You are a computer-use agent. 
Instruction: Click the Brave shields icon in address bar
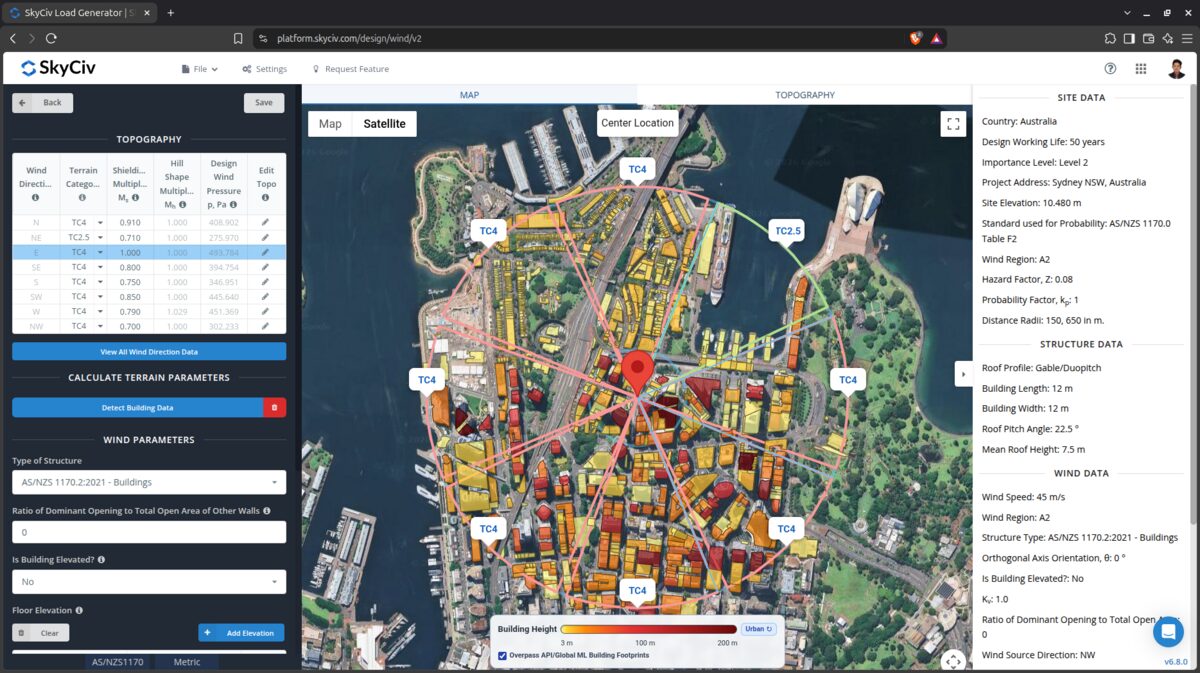916,38
